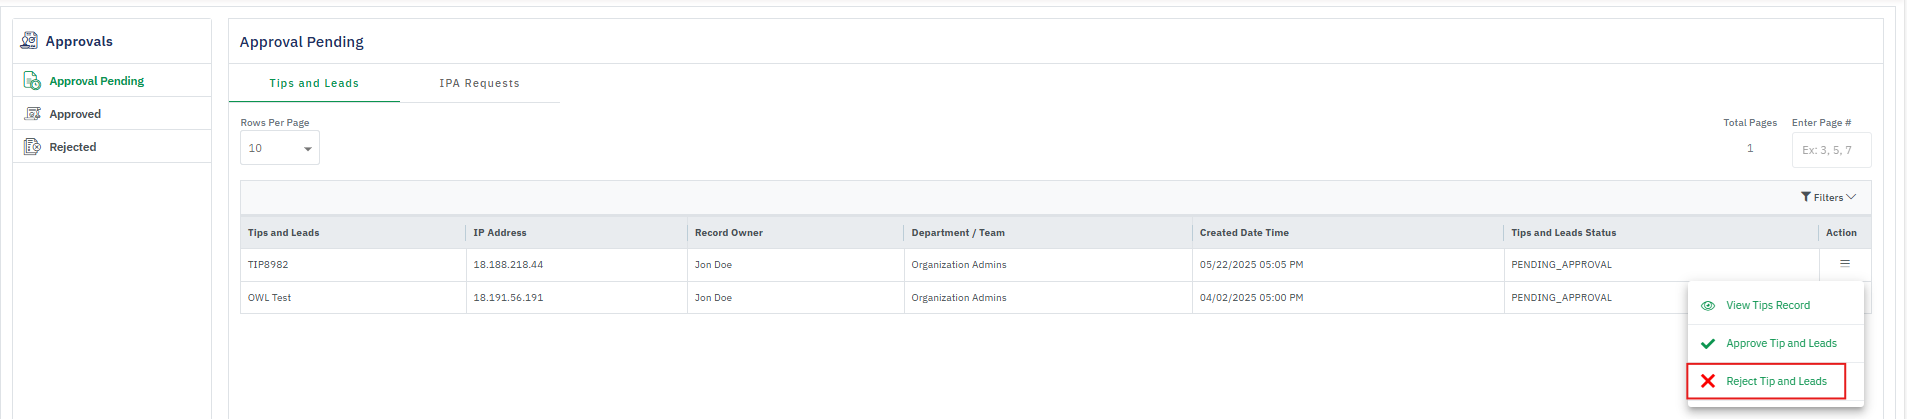Select the OWL Test row name

270,298
